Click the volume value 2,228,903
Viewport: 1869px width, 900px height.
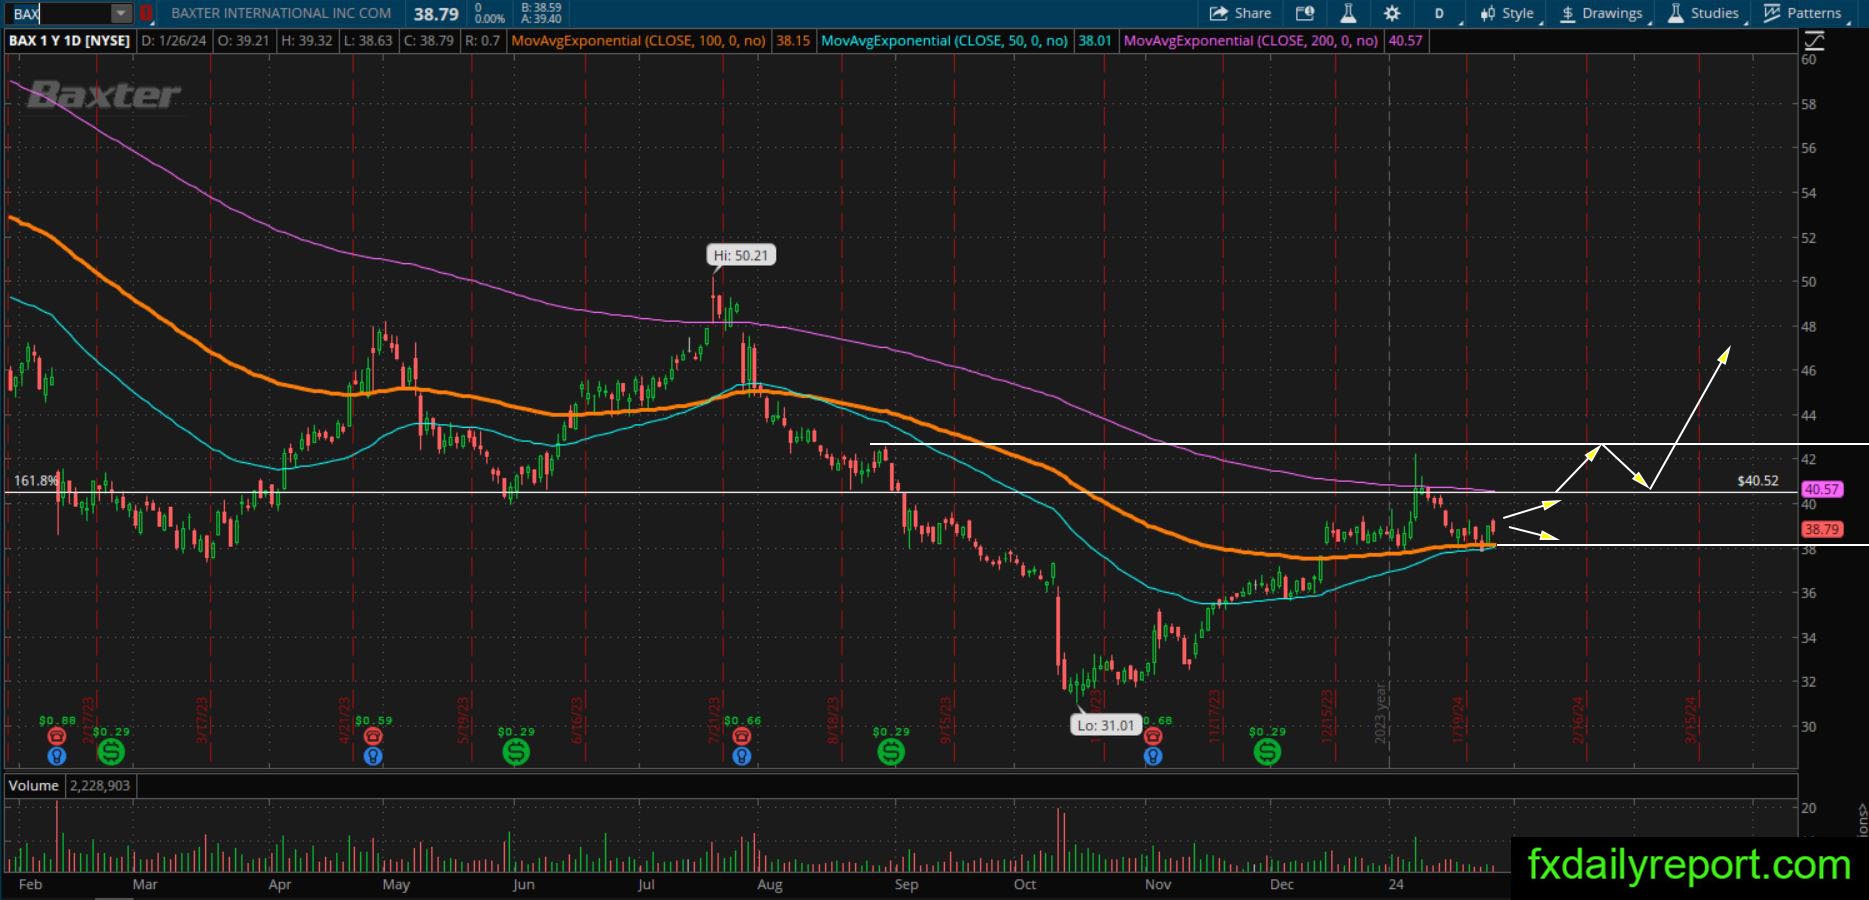point(100,786)
